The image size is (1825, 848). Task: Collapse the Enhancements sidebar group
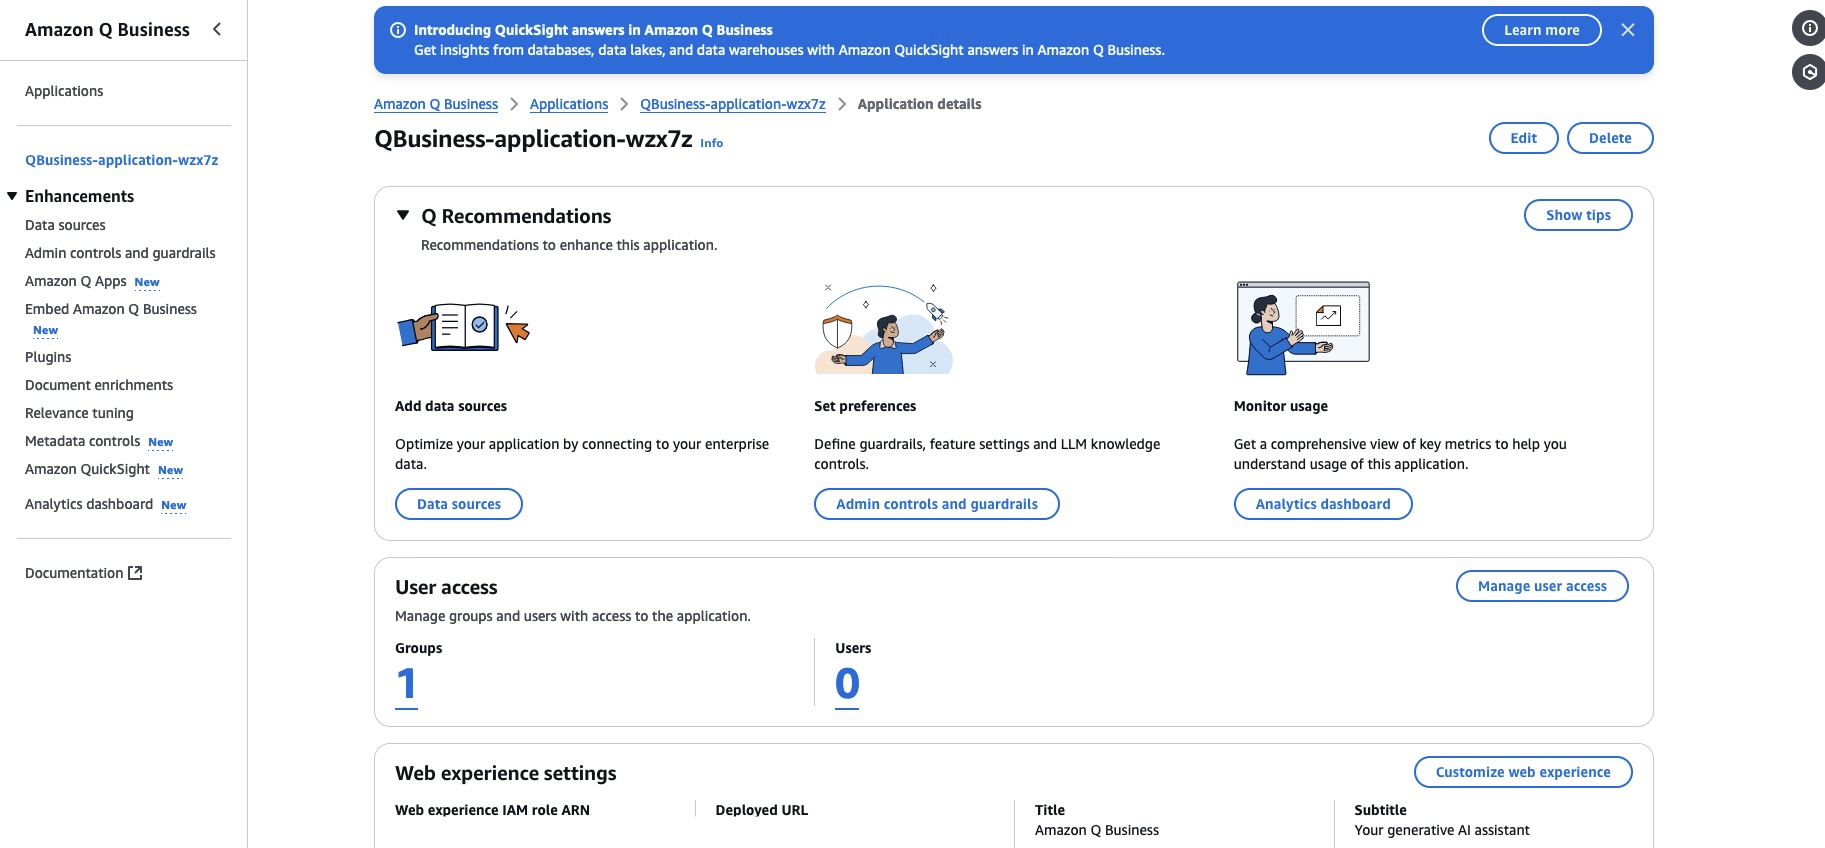(x=12, y=196)
